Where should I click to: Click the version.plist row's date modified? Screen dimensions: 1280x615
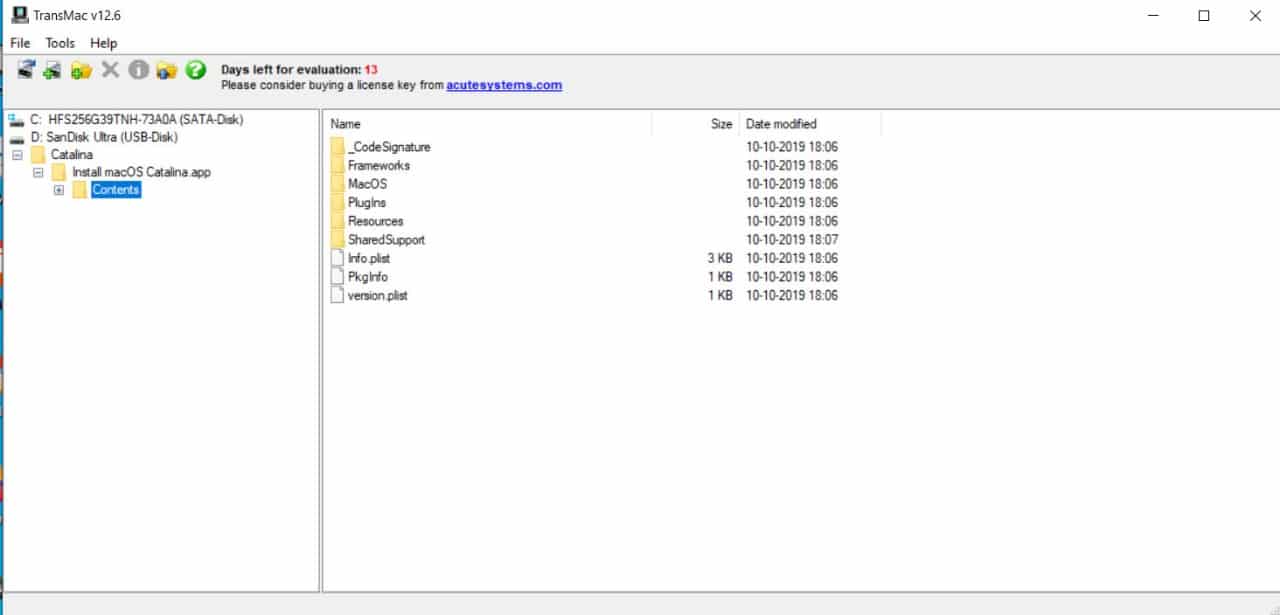792,295
